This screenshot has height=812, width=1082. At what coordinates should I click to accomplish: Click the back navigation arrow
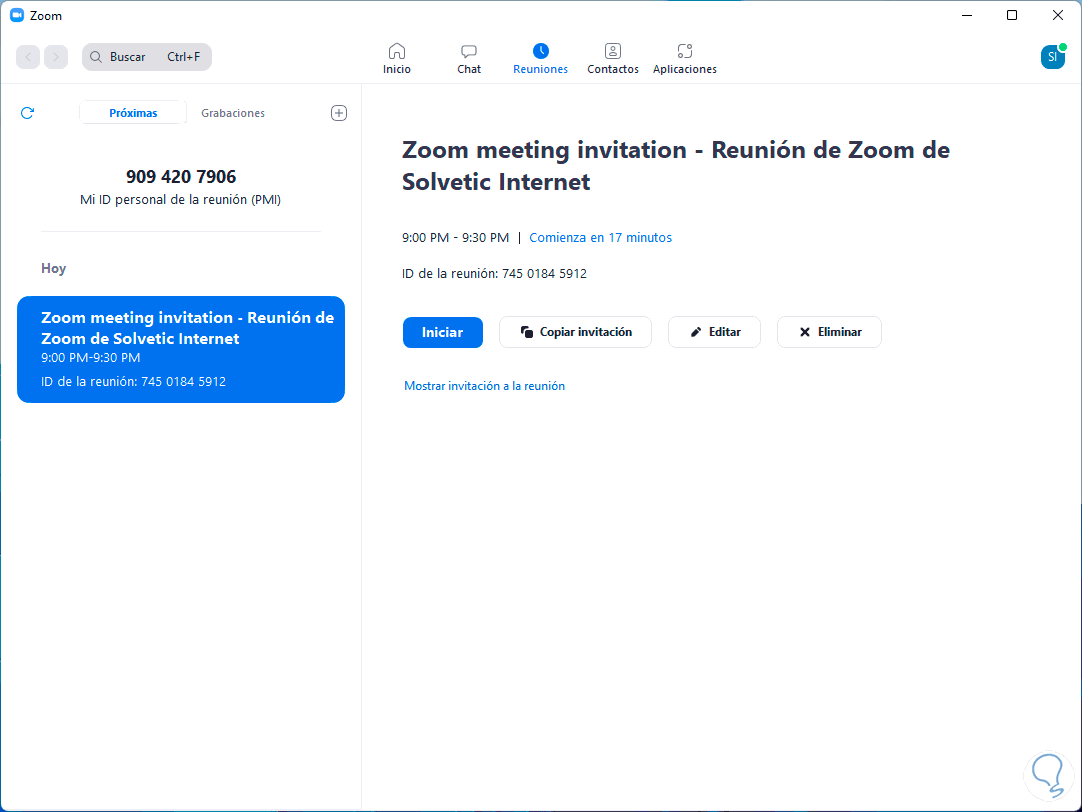pyautogui.click(x=28, y=57)
